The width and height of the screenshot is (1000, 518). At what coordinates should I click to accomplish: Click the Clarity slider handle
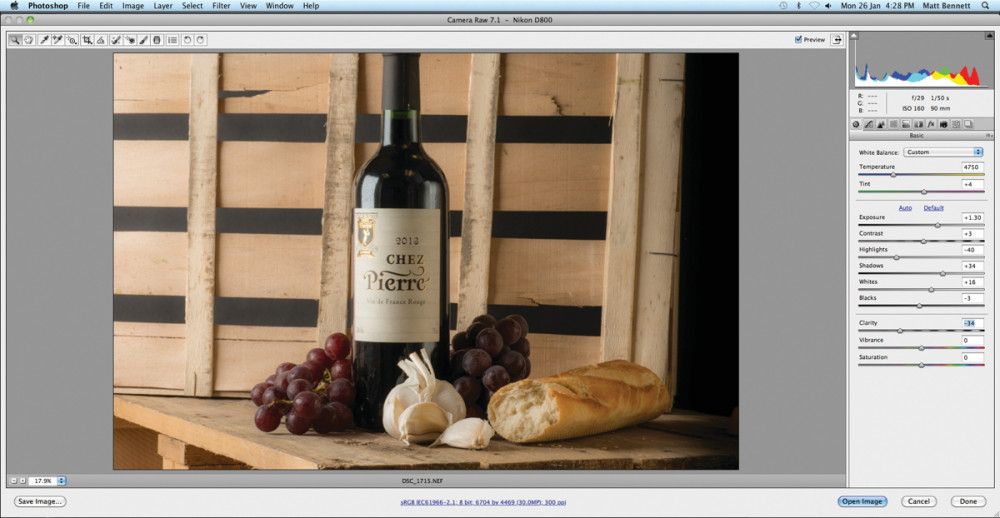(900, 331)
